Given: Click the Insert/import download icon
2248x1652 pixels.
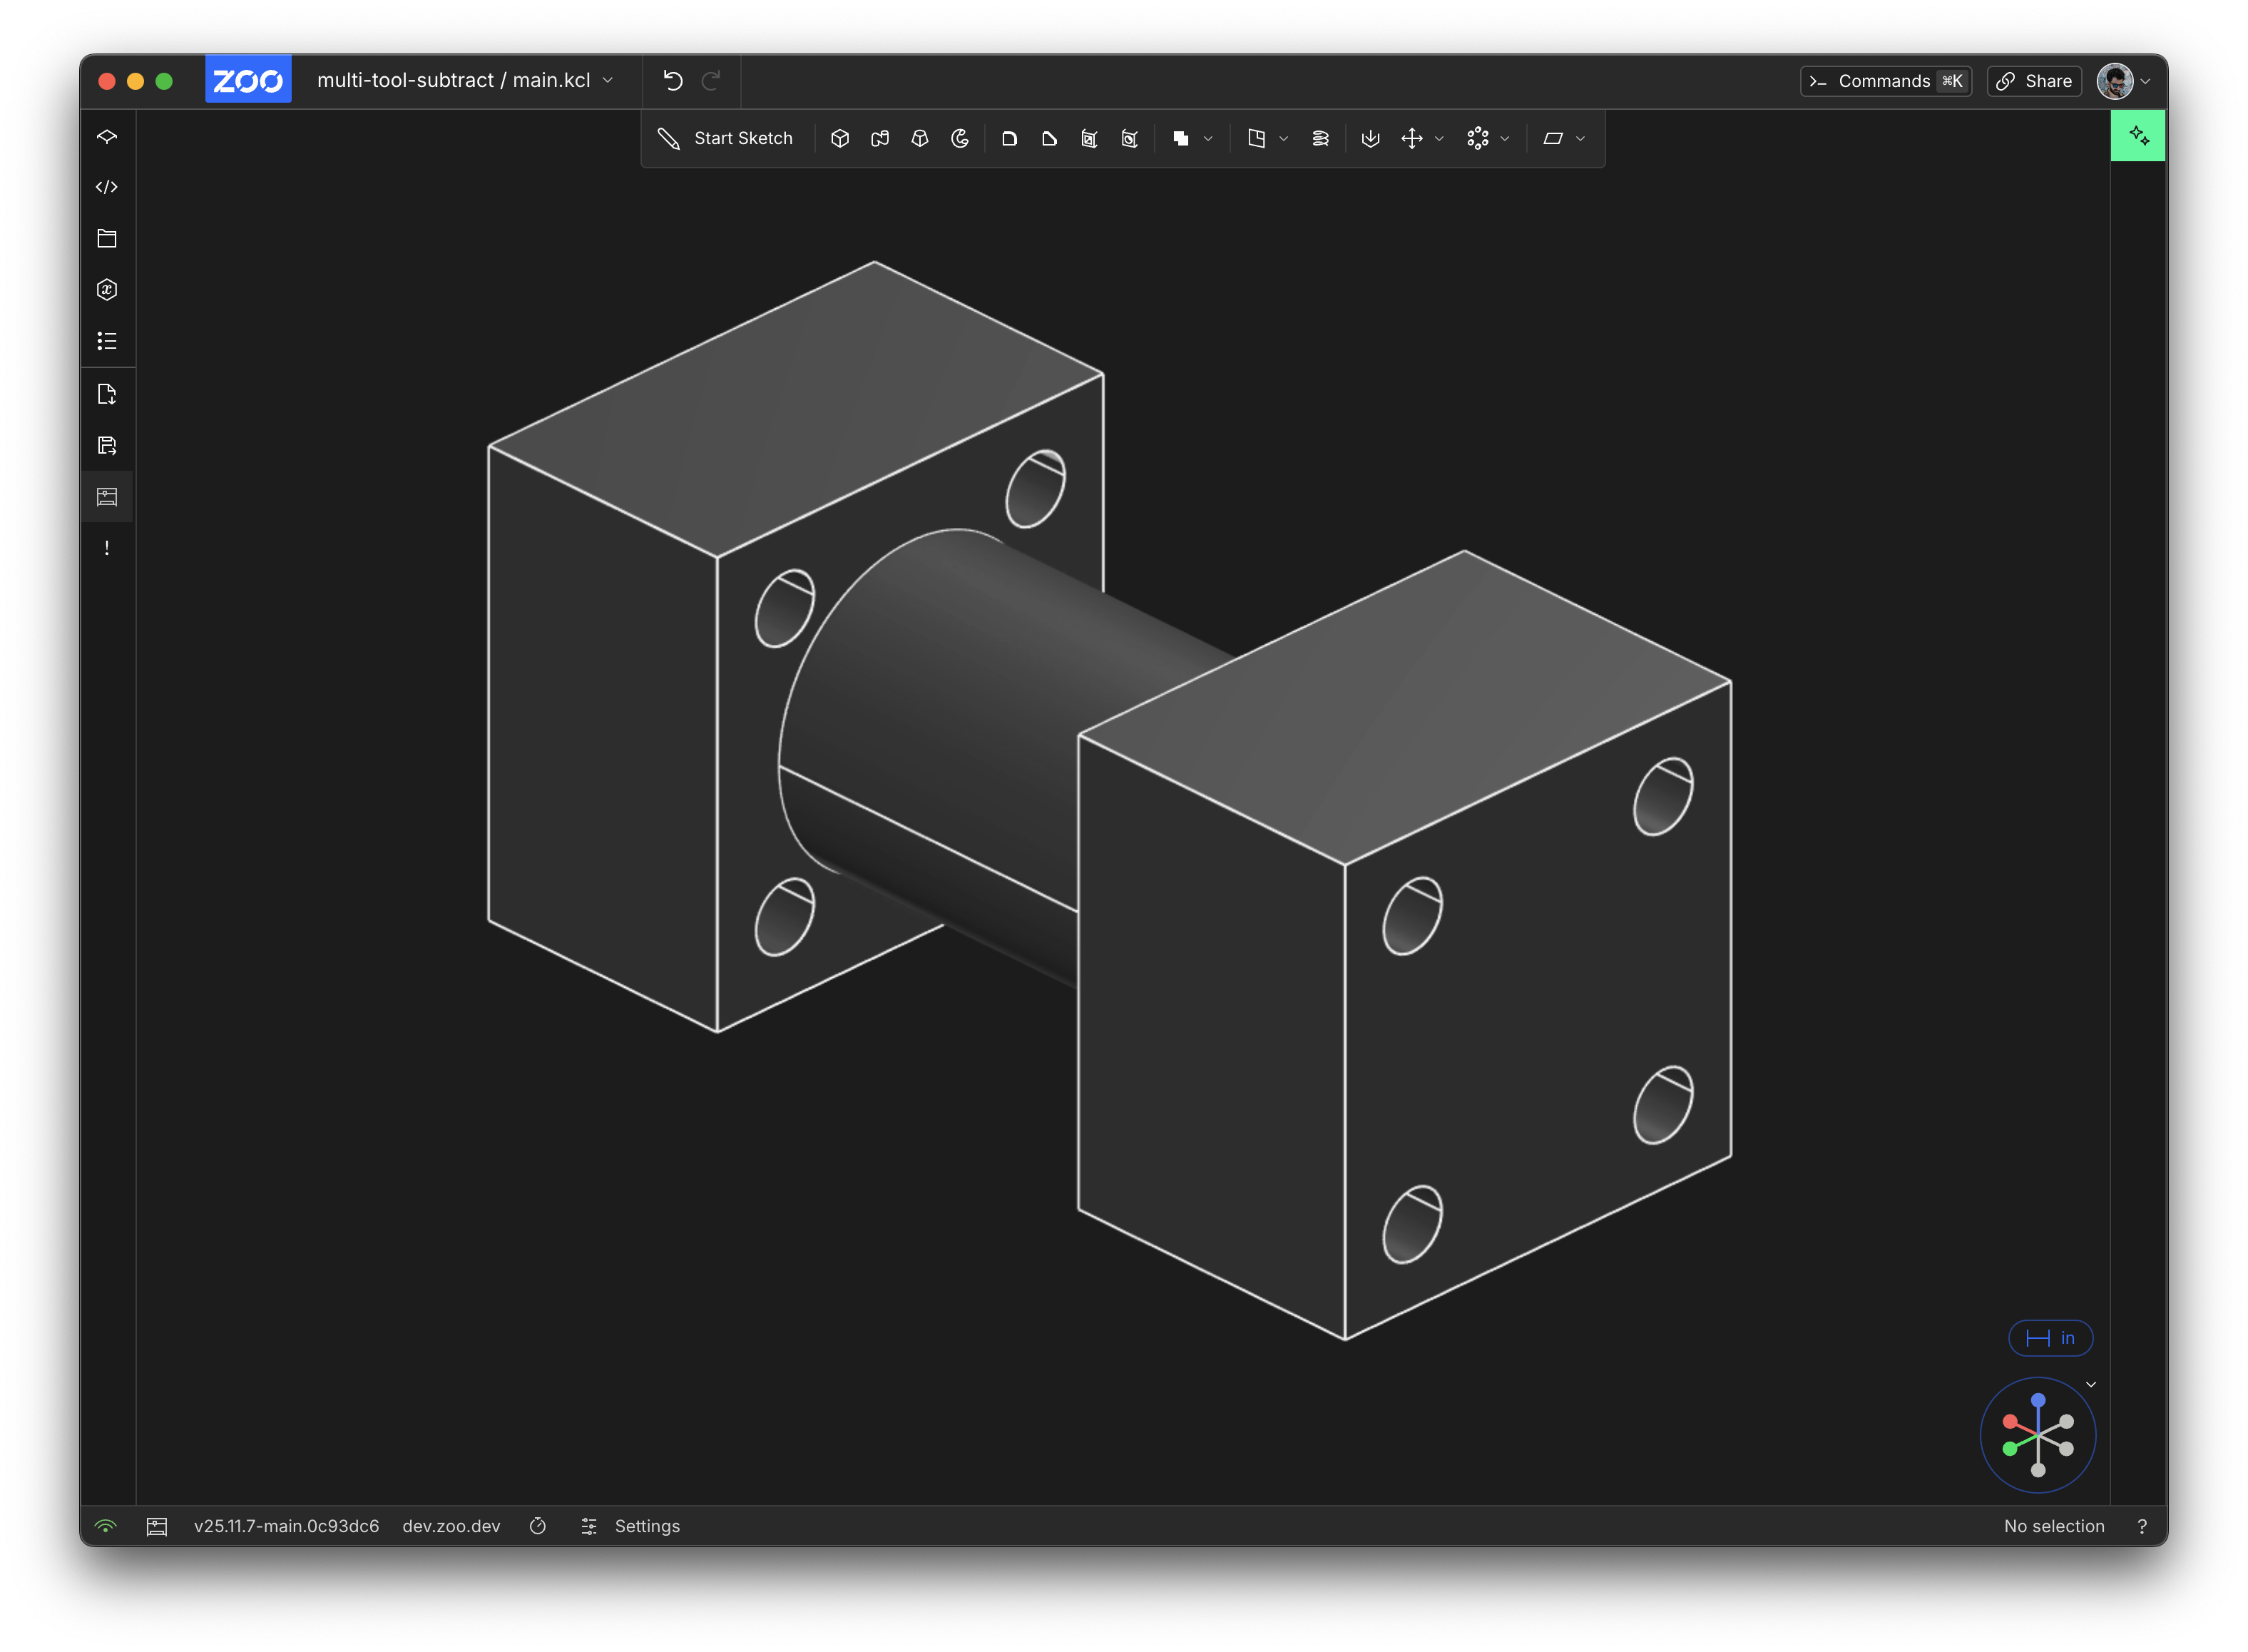Looking at the screenshot, I should 1370,138.
